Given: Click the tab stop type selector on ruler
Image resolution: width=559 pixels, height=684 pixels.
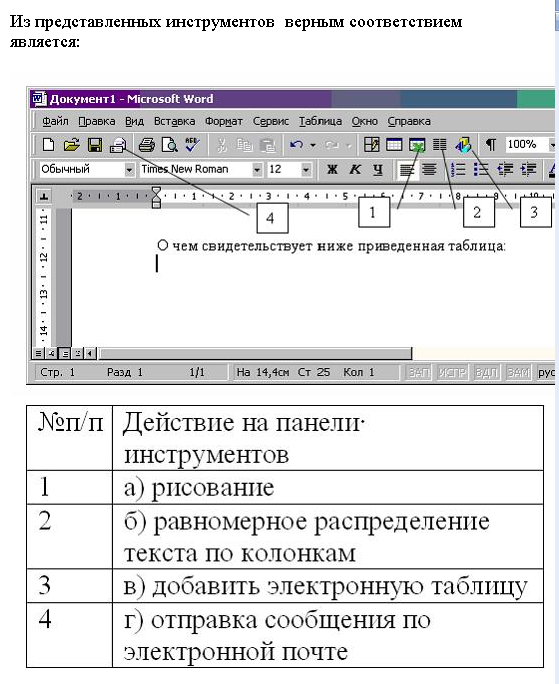Looking at the screenshot, I should coord(44,196).
